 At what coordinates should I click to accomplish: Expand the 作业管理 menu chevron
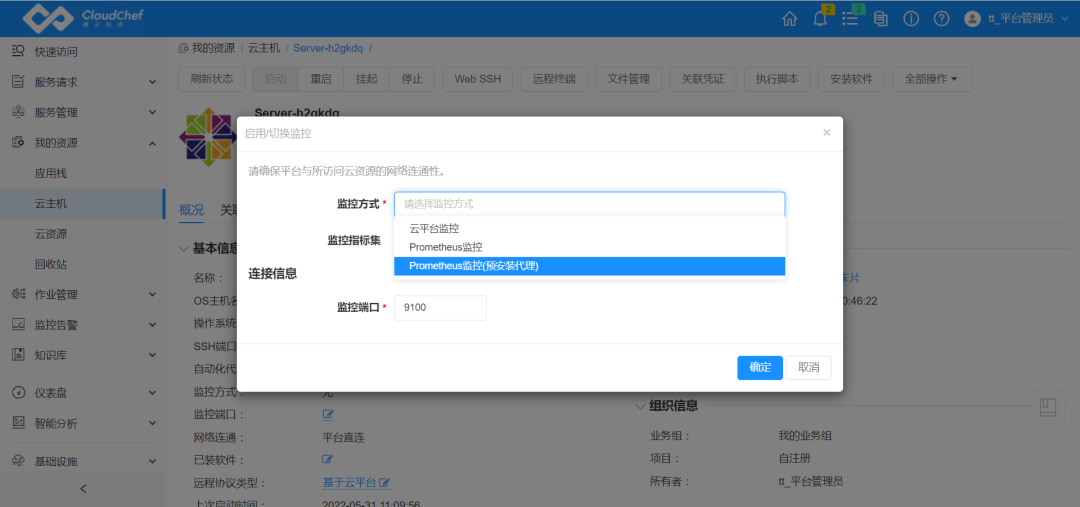coord(152,295)
